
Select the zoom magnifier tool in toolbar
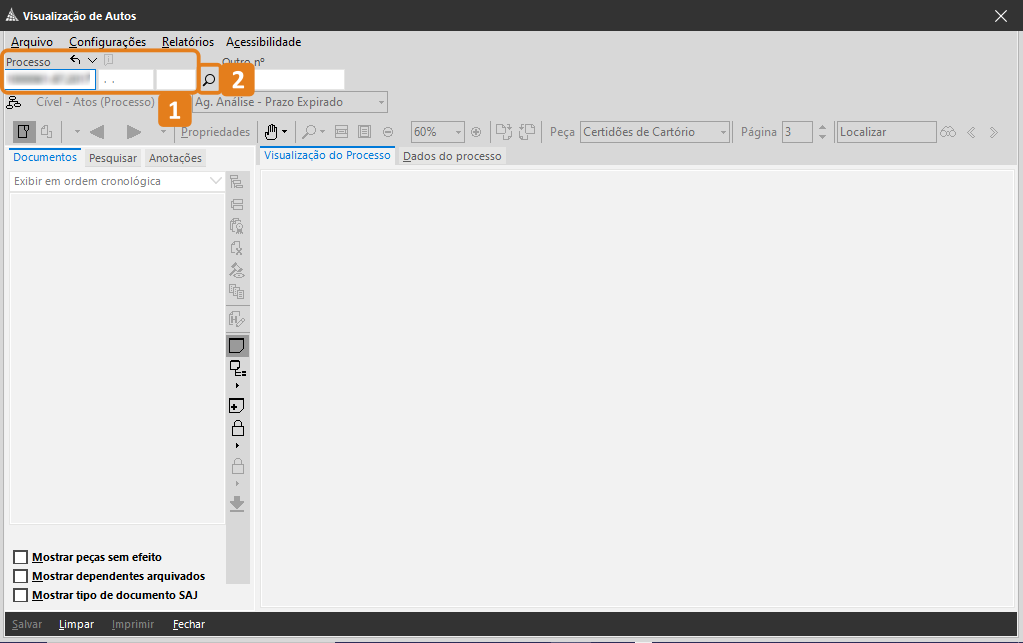[x=309, y=132]
